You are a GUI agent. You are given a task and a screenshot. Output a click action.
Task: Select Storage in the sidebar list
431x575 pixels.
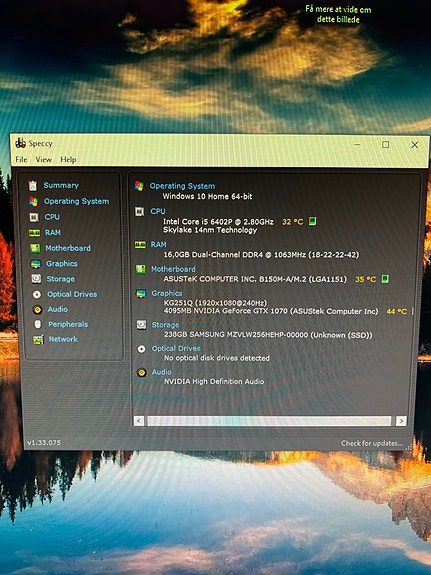point(61,279)
